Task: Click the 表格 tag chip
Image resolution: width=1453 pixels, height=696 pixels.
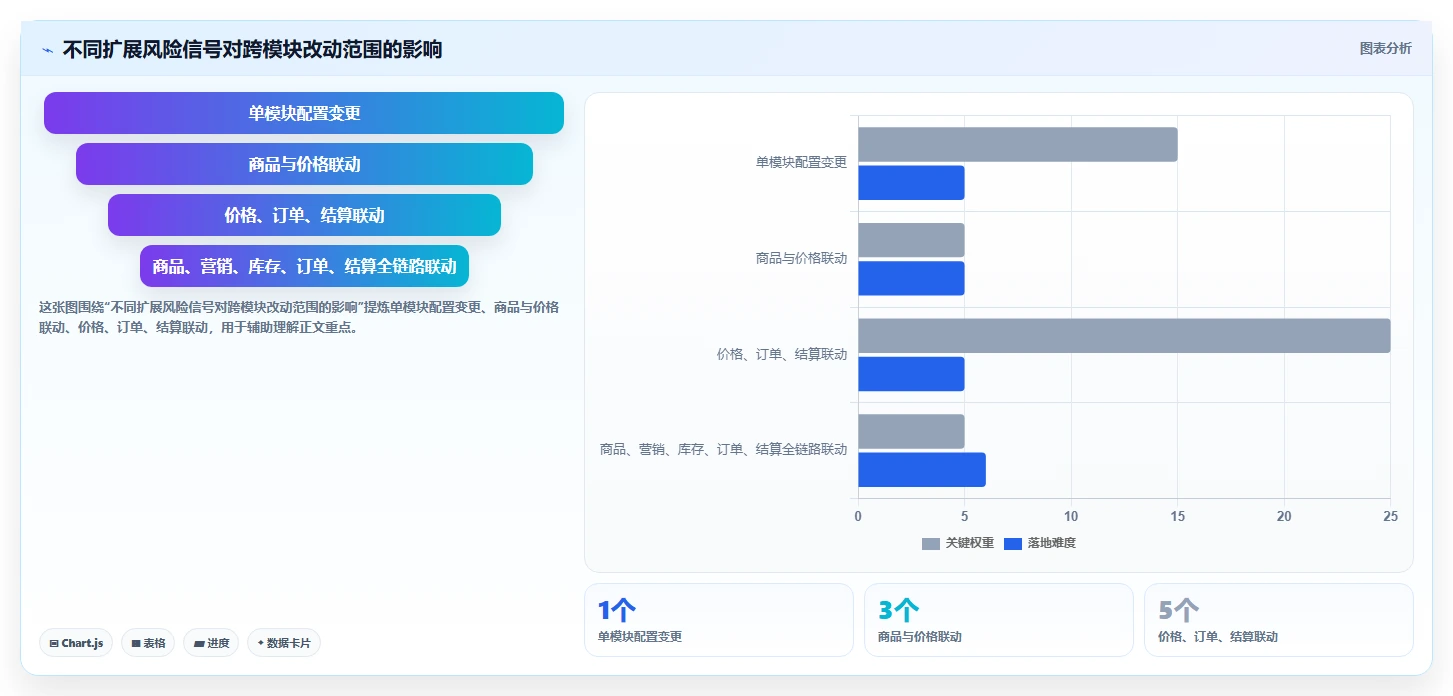Action: click(149, 643)
